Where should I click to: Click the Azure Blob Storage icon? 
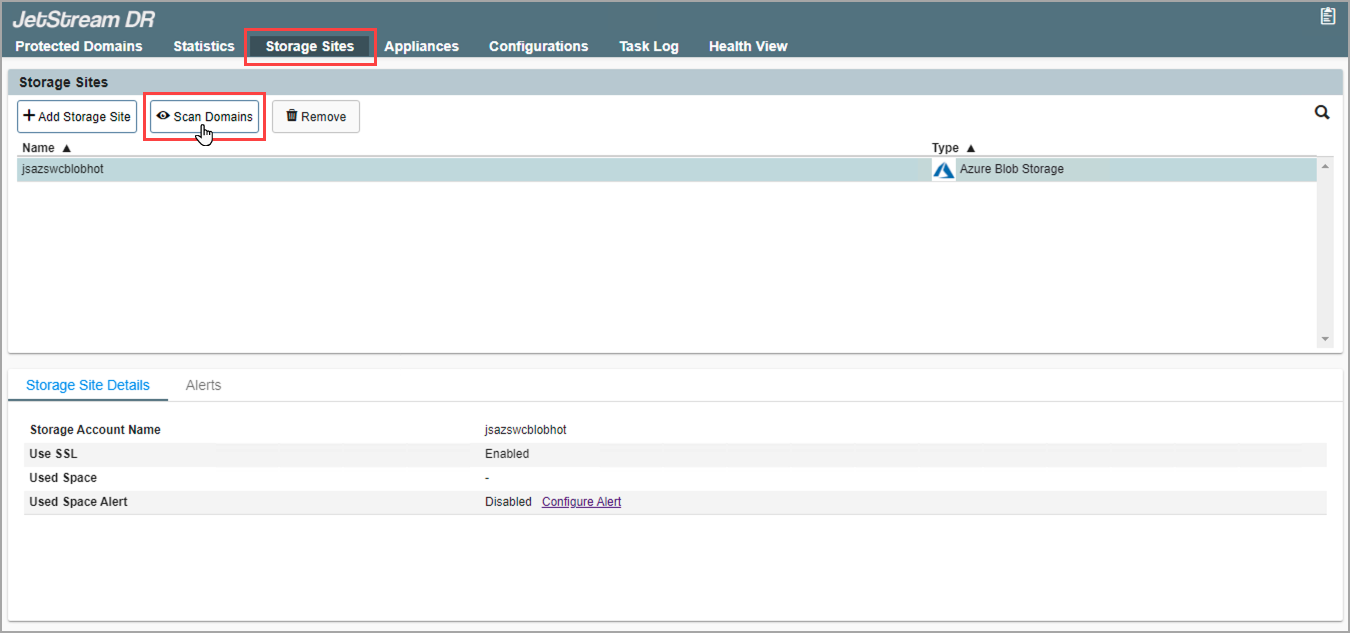(x=943, y=170)
